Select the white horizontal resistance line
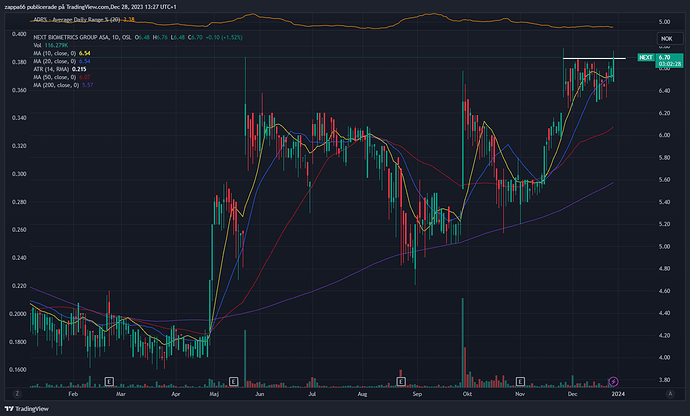Image resolution: width=690 pixels, height=416 pixels. (594, 58)
